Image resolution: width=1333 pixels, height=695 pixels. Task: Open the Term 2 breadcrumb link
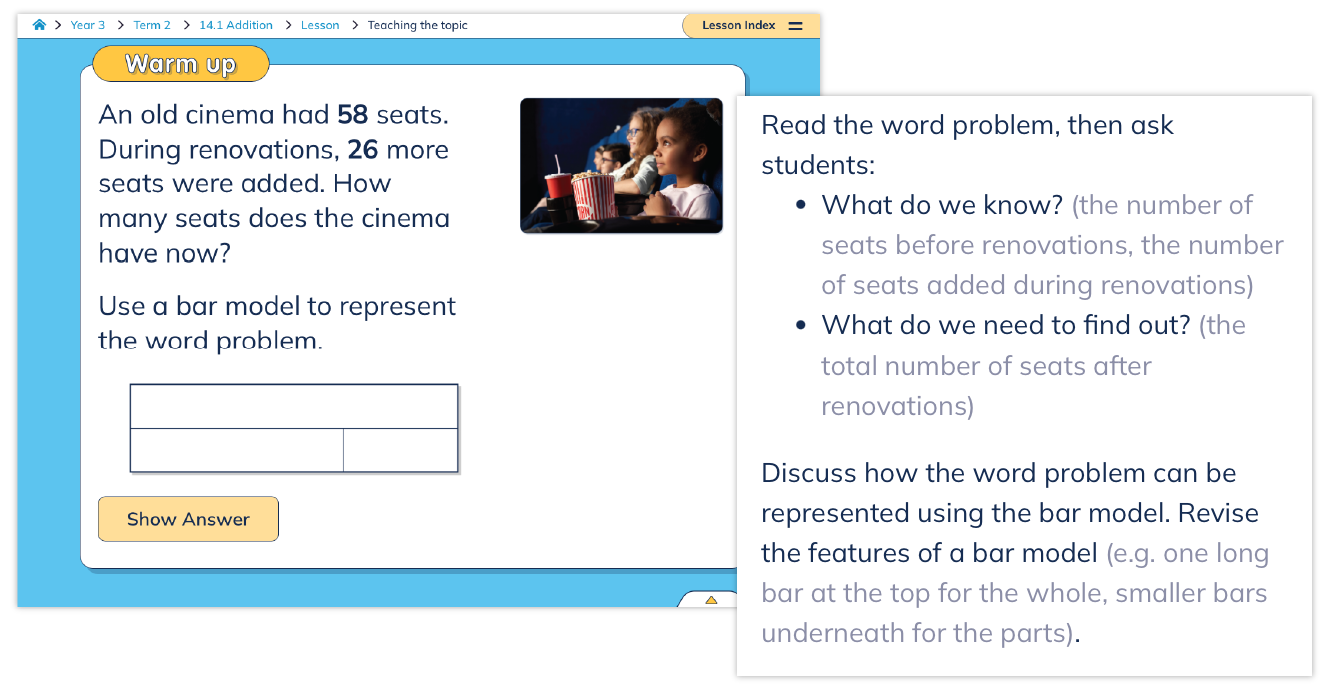tap(152, 25)
